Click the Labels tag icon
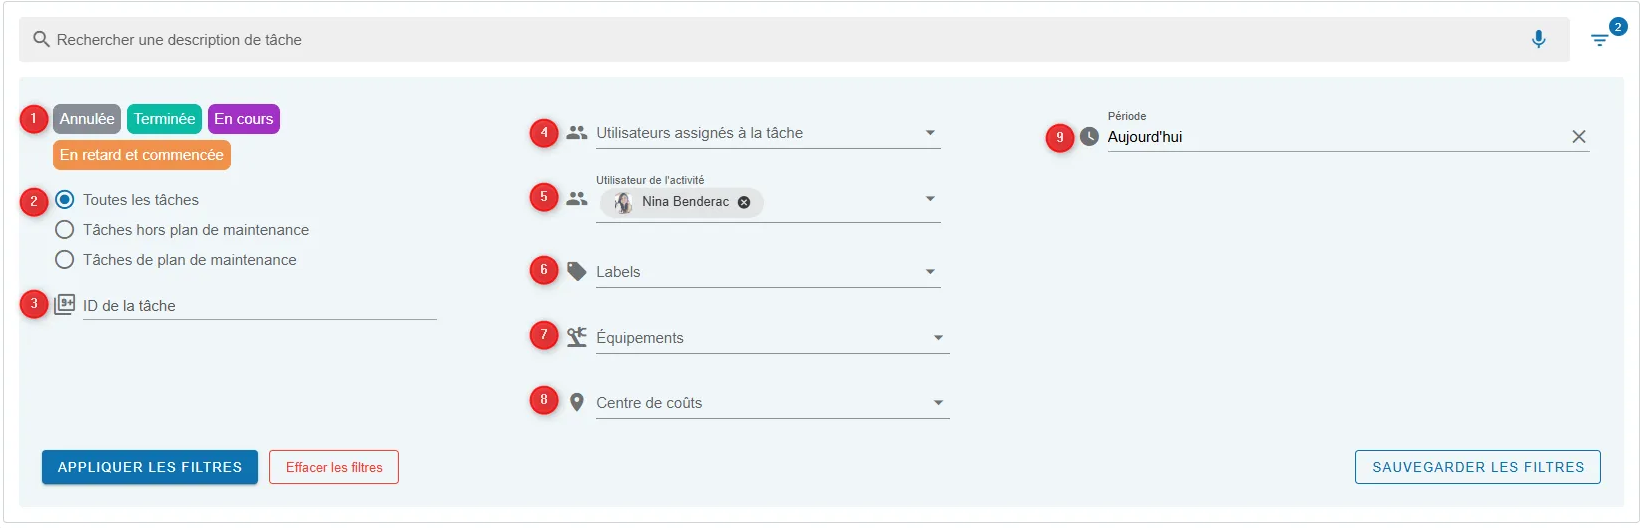1640x528 pixels. tap(577, 271)
